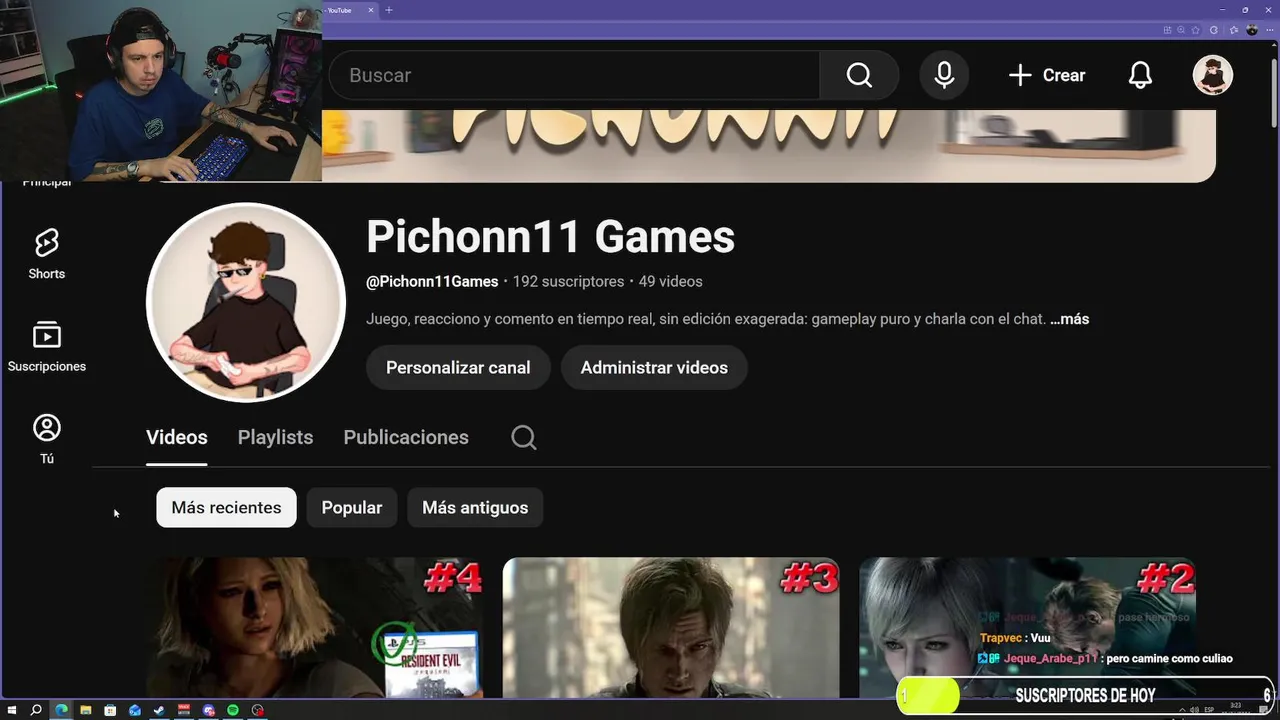Screen dimensions: 1280x720
Task: Click Administrar videos button
Action: (x=654, y=367)
